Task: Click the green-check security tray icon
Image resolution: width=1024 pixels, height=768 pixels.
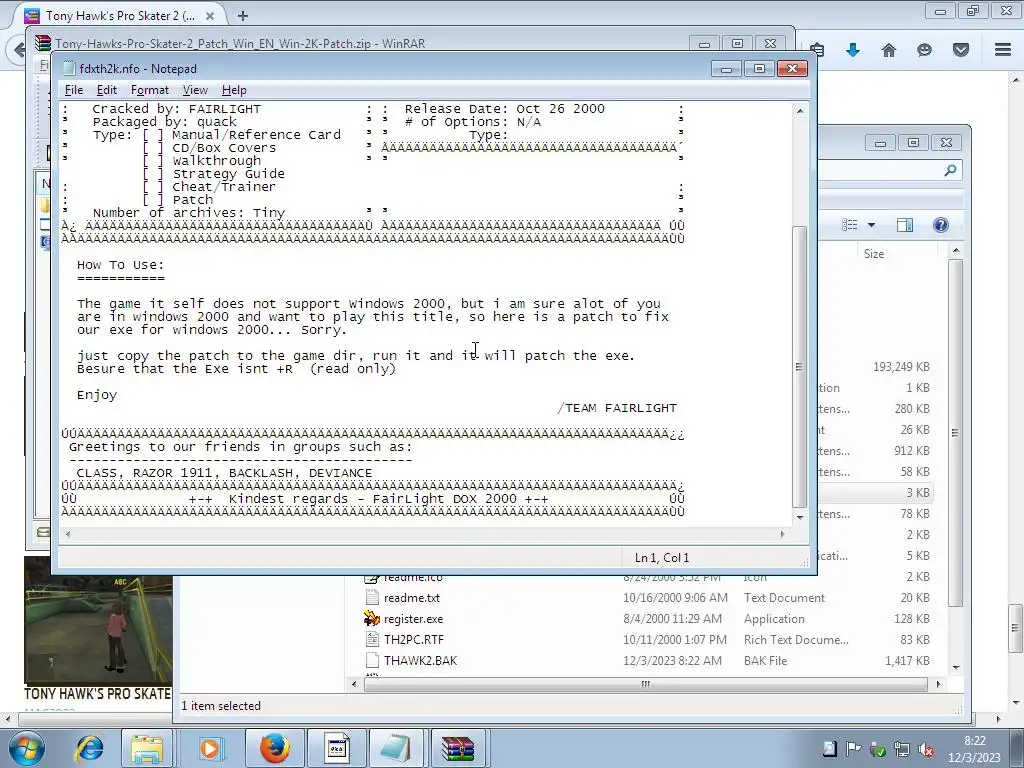Action: [878, 749]
